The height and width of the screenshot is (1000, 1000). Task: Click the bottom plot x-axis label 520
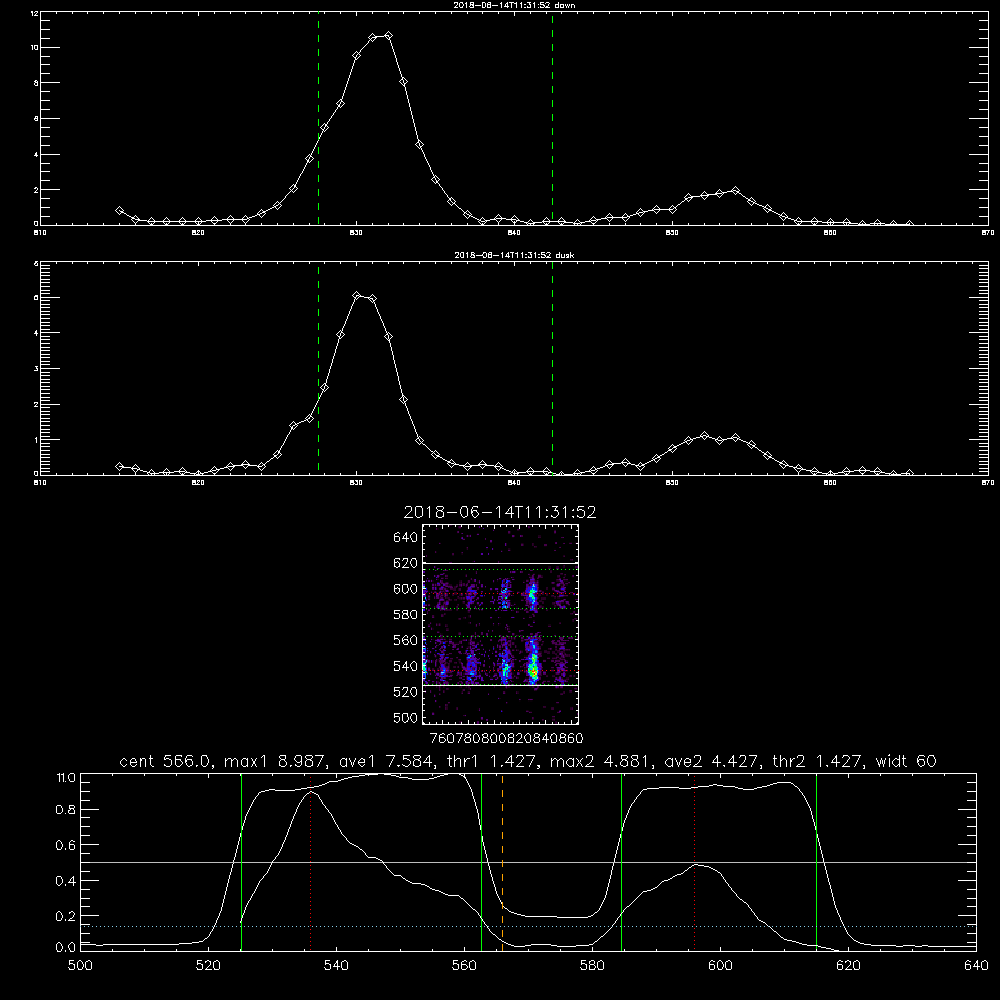[208, 966]
